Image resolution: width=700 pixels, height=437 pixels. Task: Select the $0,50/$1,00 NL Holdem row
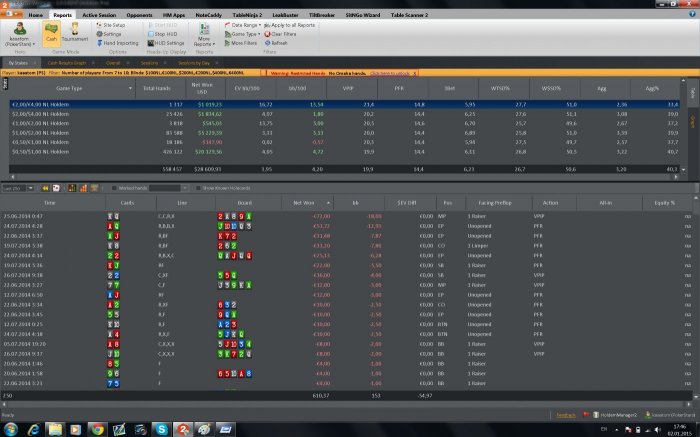click(344, 152)
